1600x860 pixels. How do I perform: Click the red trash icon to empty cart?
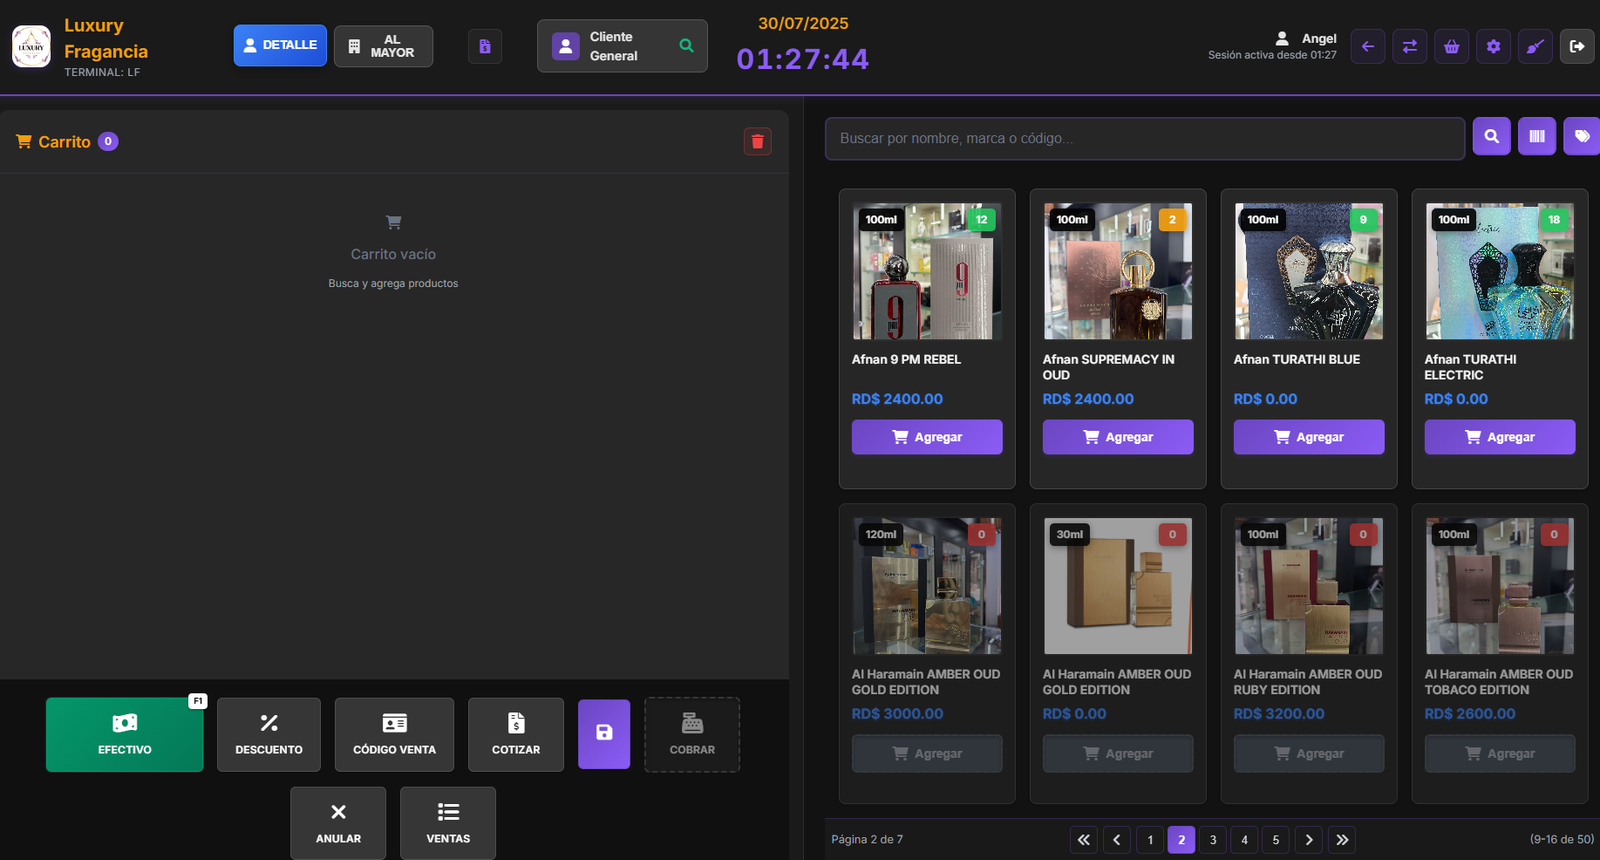(757, 142)
